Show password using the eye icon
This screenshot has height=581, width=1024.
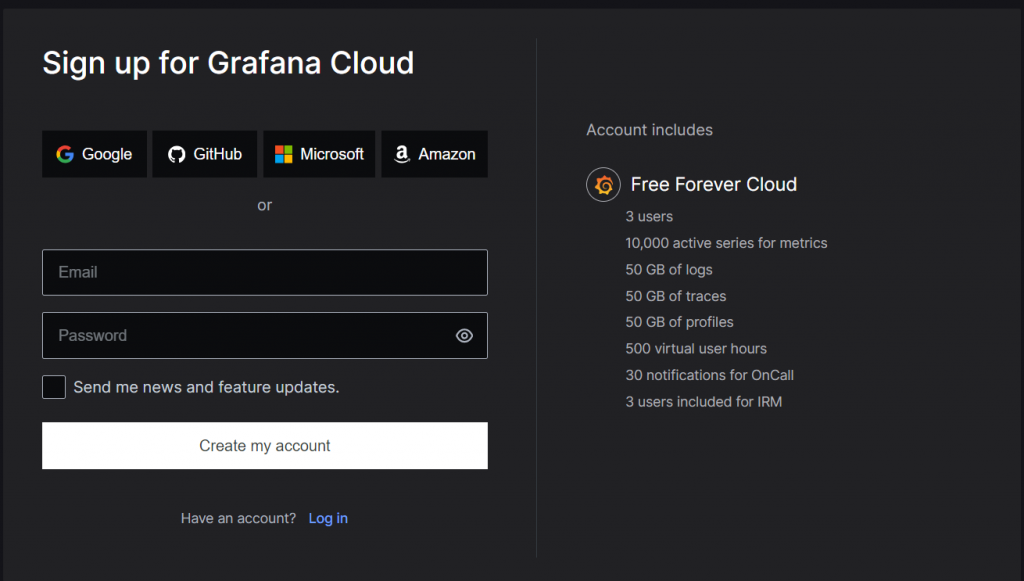coord(464,336)
